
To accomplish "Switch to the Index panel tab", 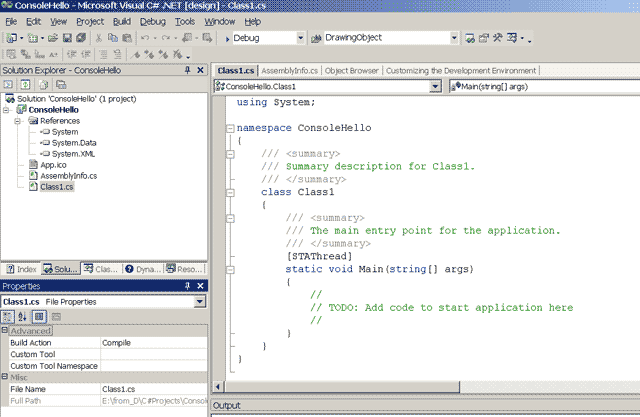I will pyautogui.click(x=22, y=269).
